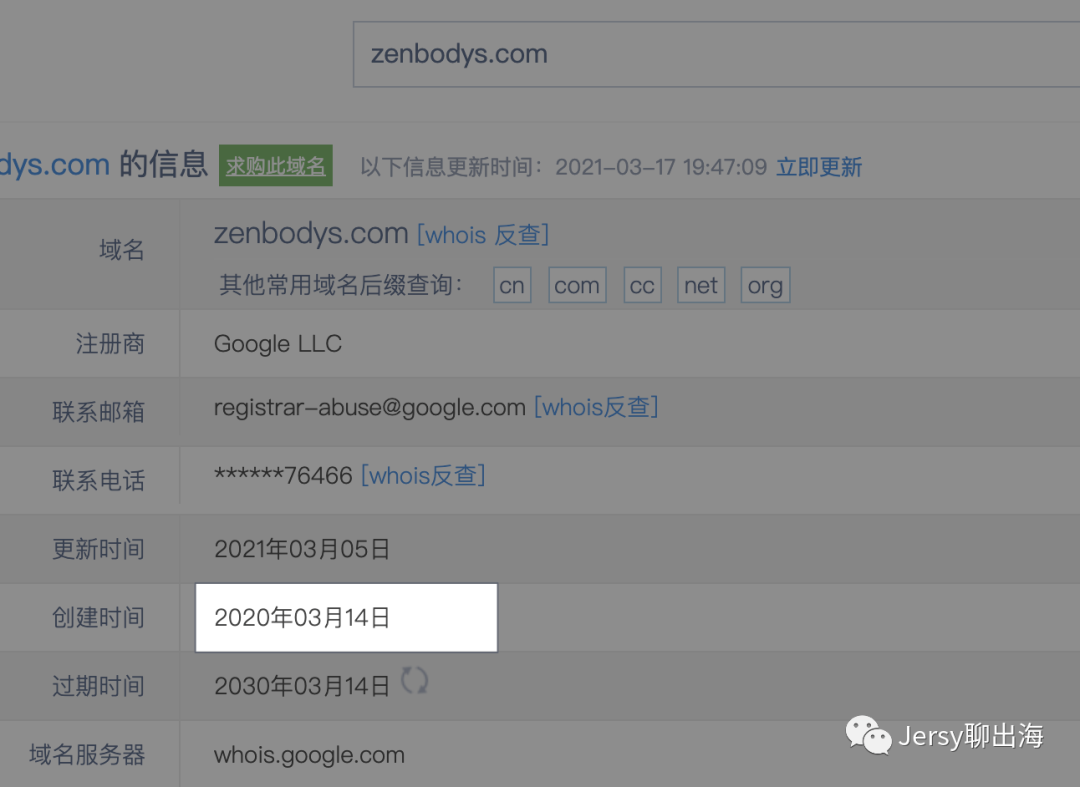Select the com domain suffix box
The height and width of the screenshot is (787, 1080).
pos(577,285)
